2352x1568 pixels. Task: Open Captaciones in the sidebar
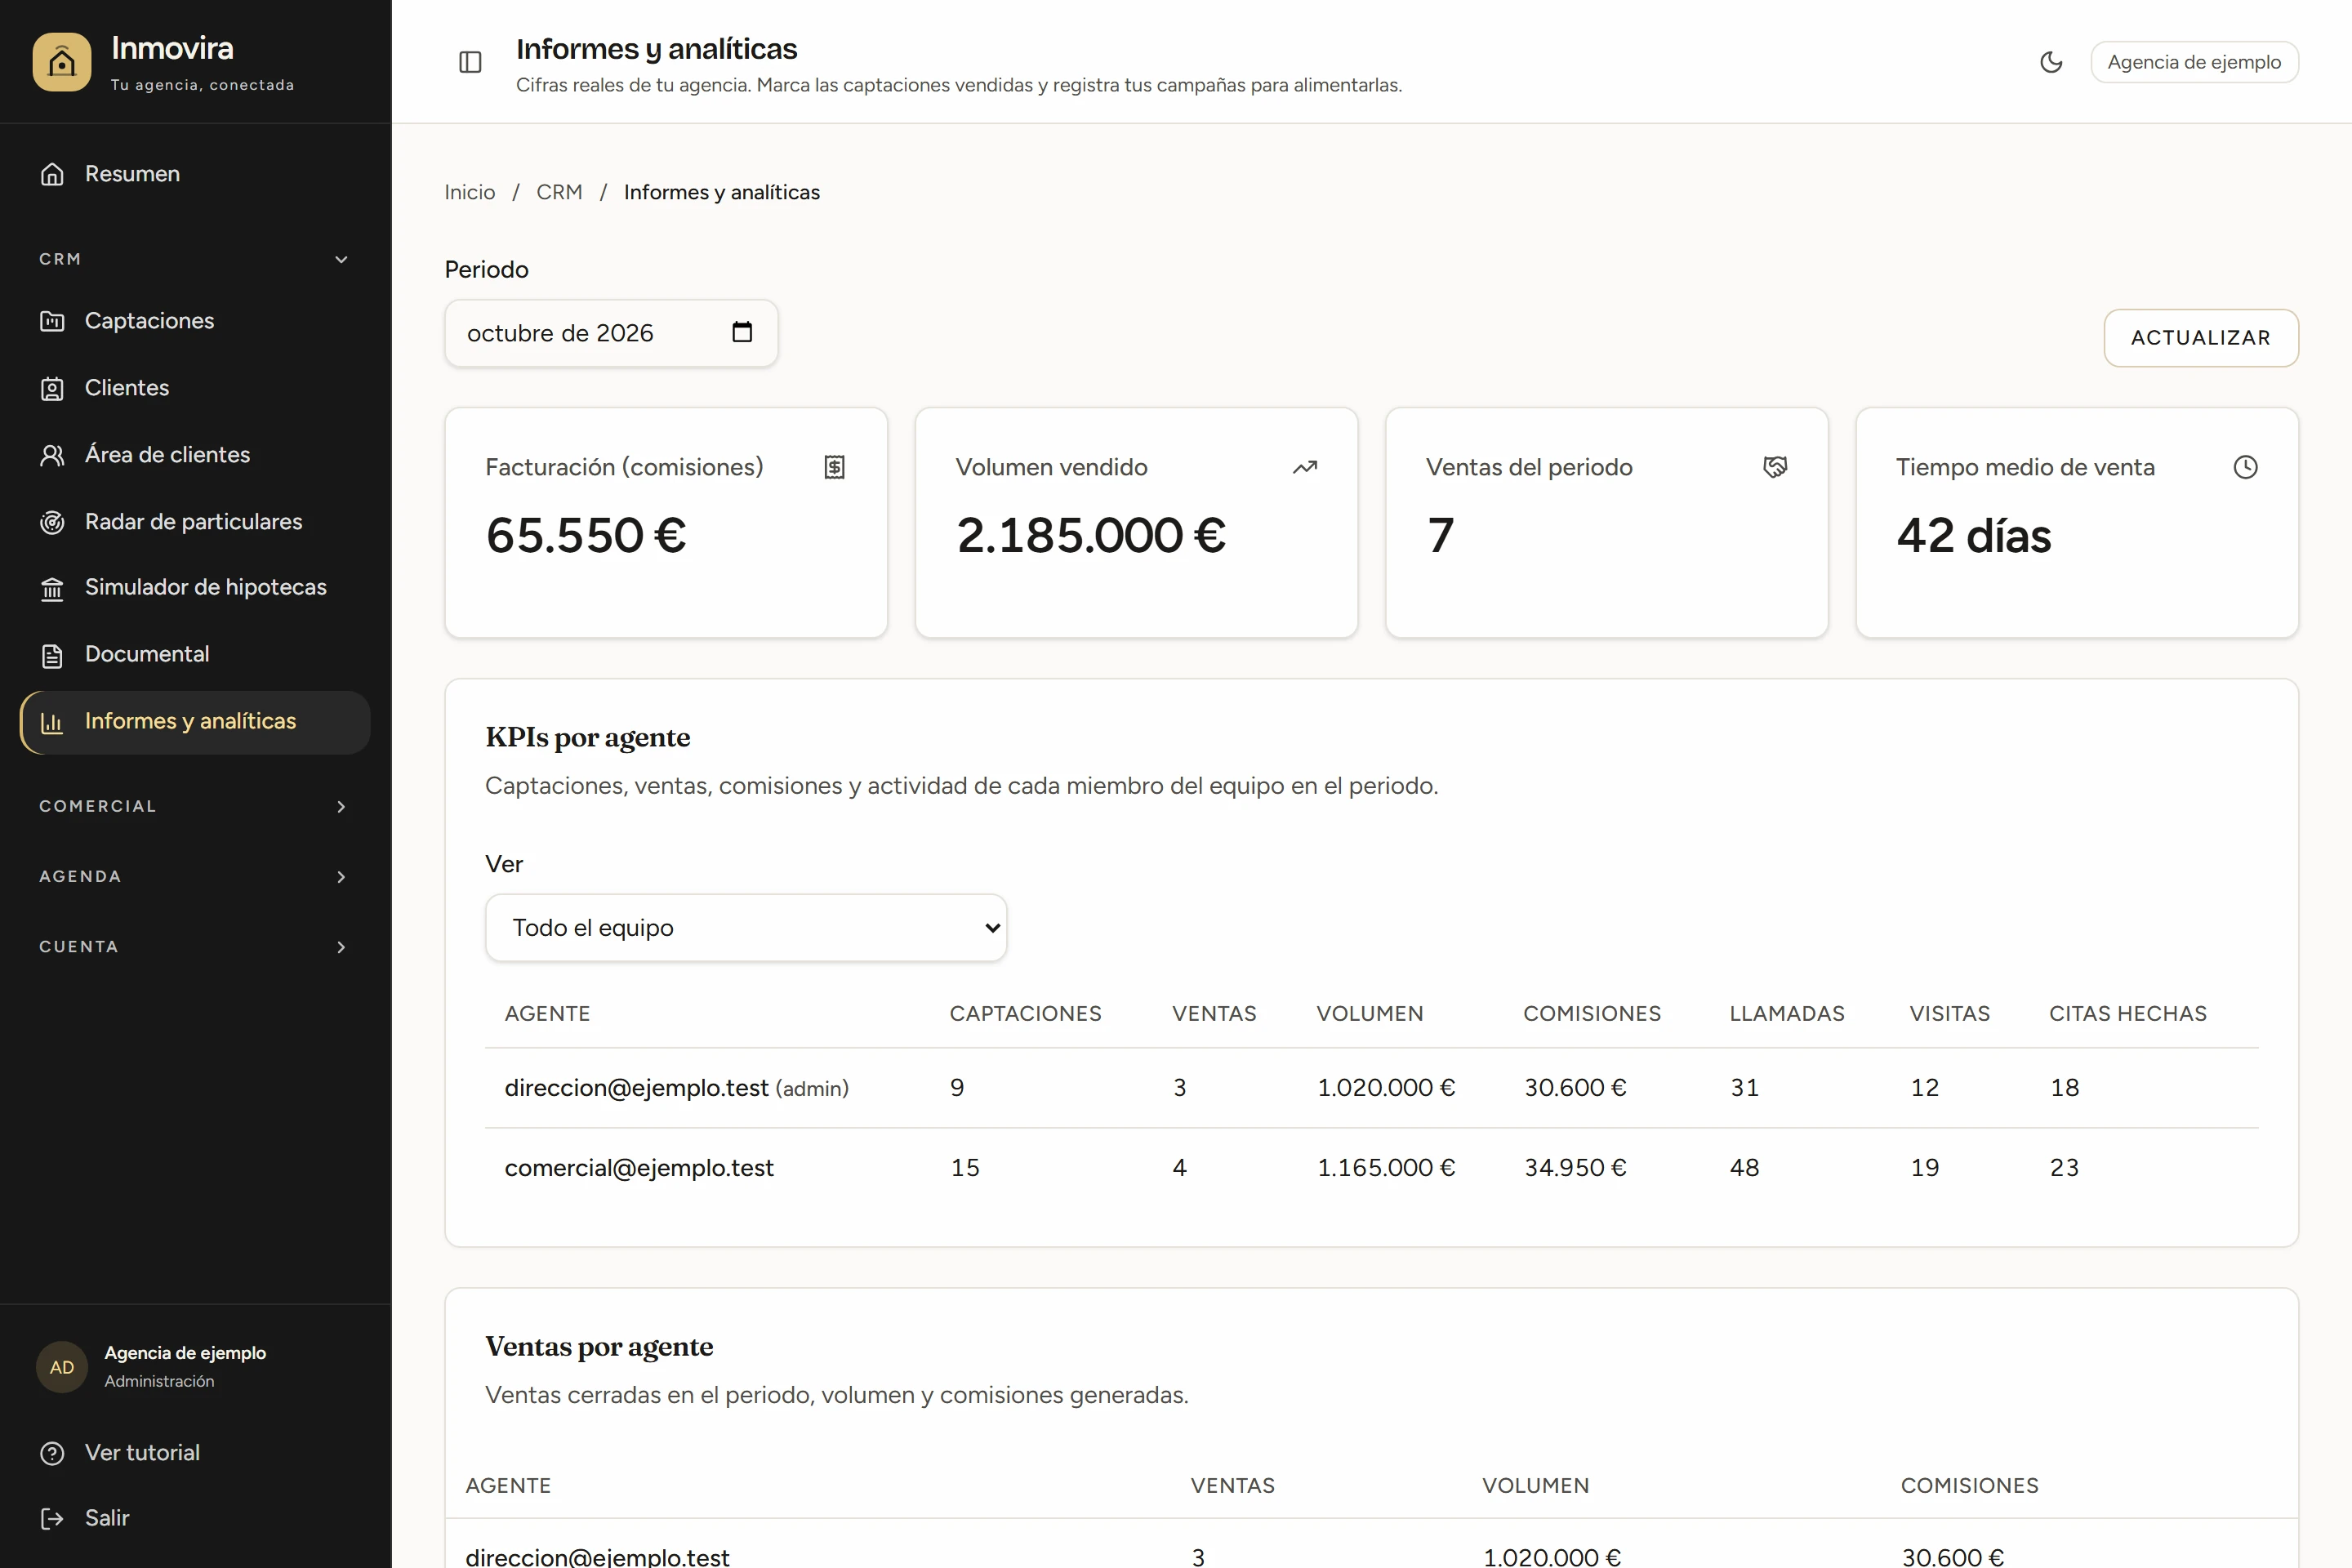tap(195, 321)
